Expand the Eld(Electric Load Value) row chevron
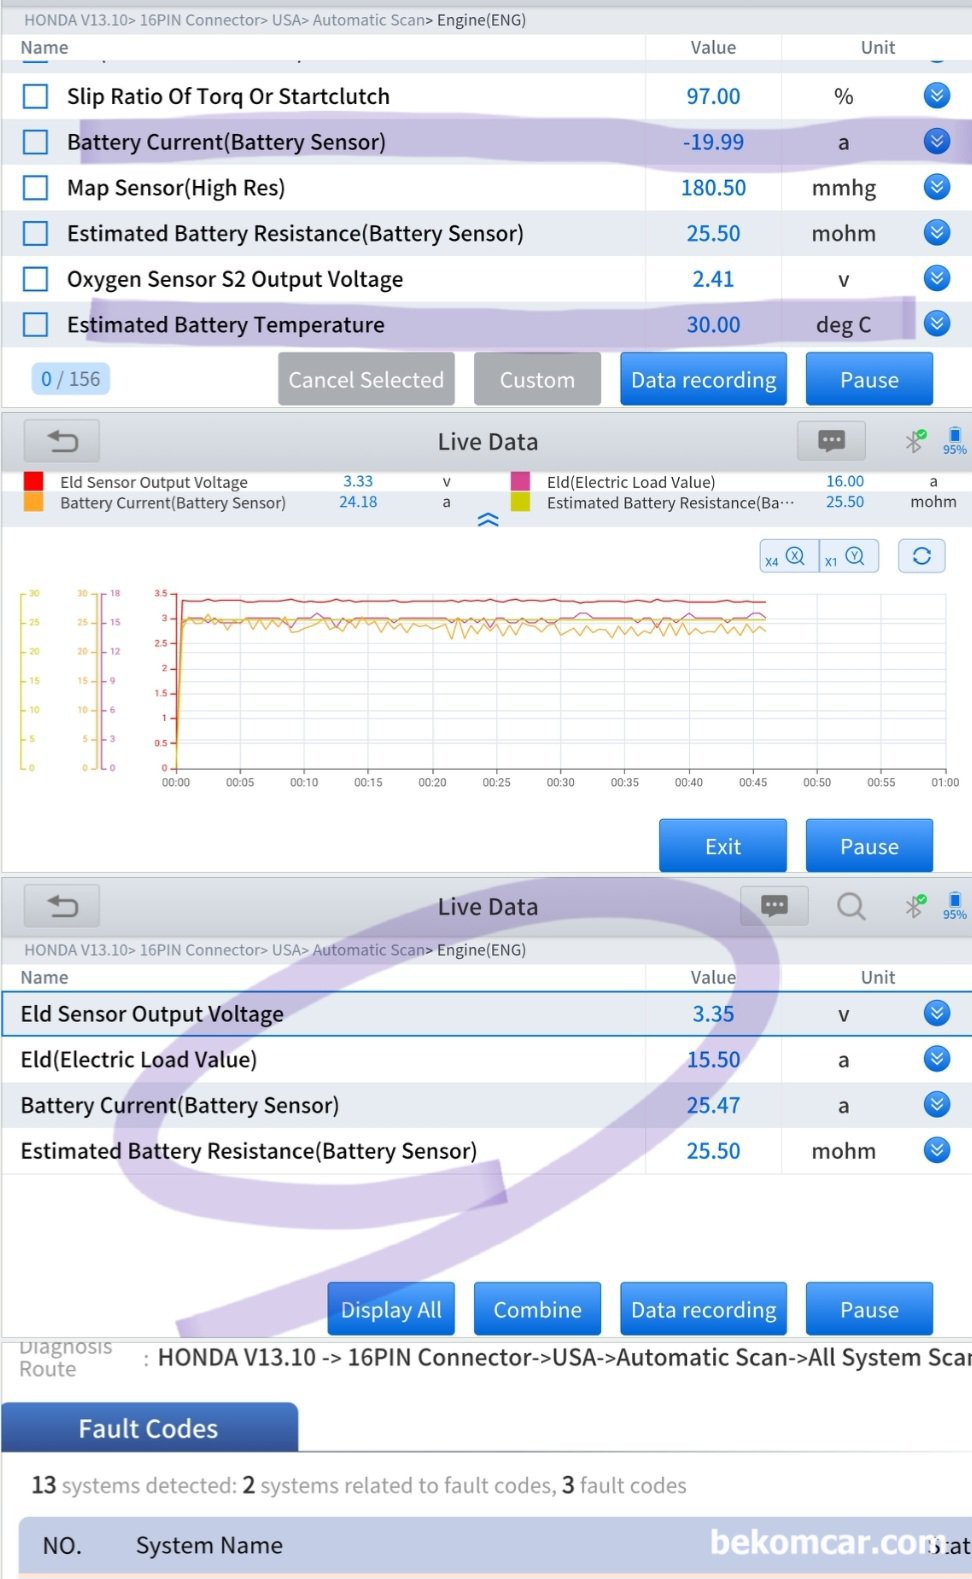Image resolution: width=972 pixels, height=1579 pixels. coord(936,1059)
